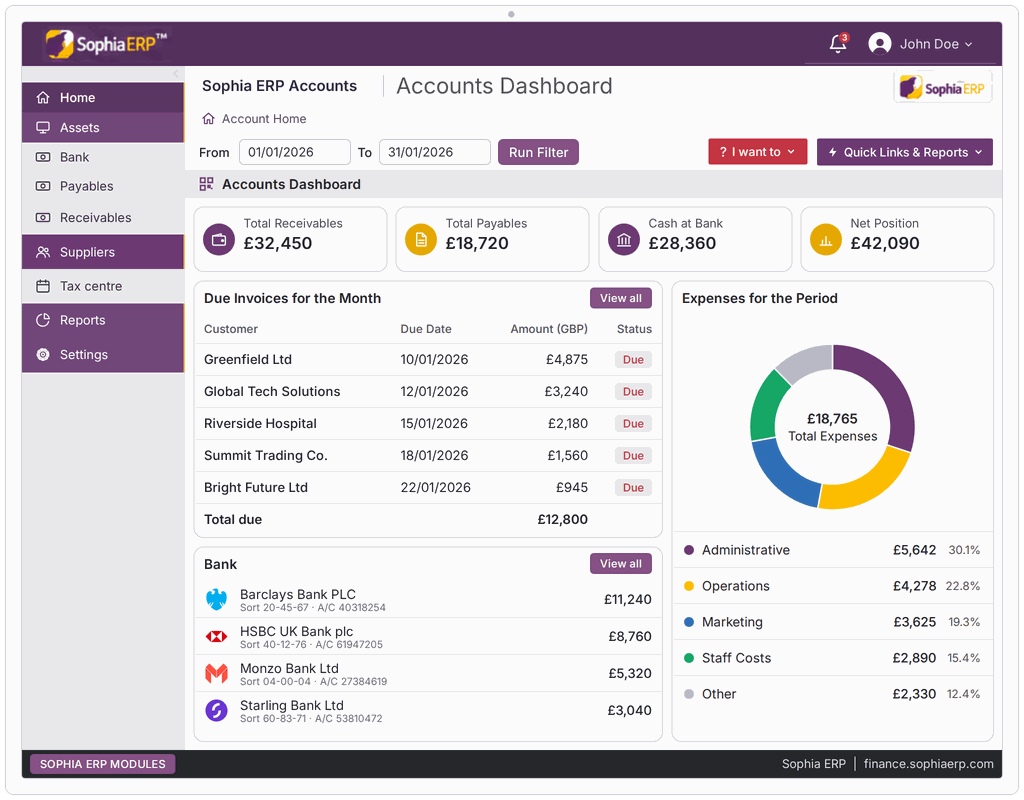This screenshot has height=800, width=1024.
Task: Click the Run Filter button
Action: coord(538,152)
